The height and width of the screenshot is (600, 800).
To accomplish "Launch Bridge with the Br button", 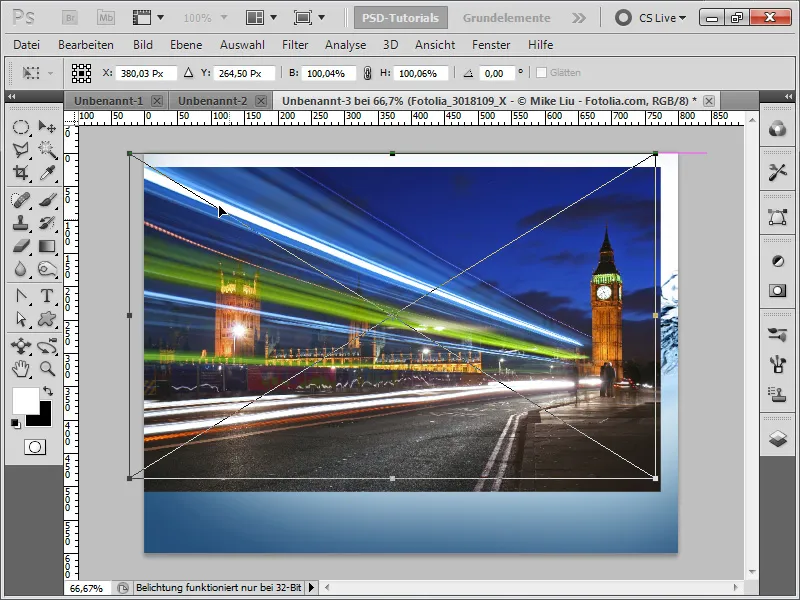I will click(70, 18).
